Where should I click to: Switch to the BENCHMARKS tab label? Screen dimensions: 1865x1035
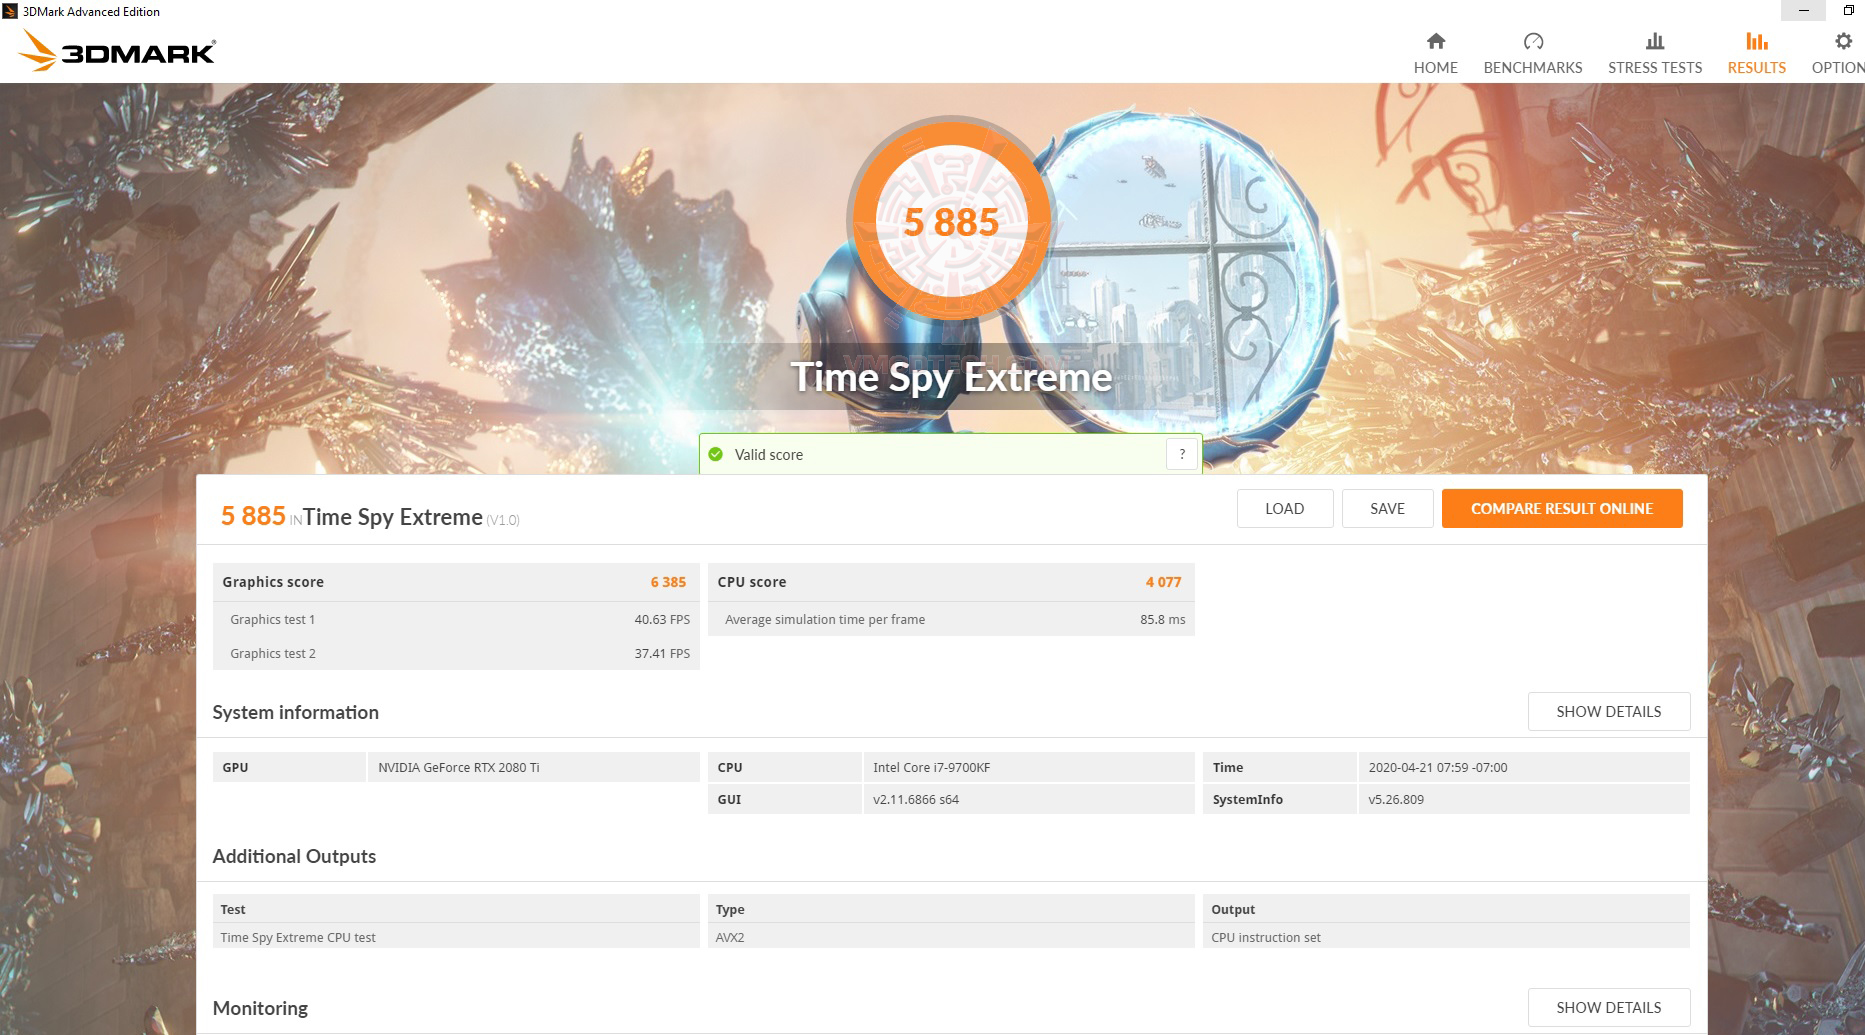point(1533,68)
